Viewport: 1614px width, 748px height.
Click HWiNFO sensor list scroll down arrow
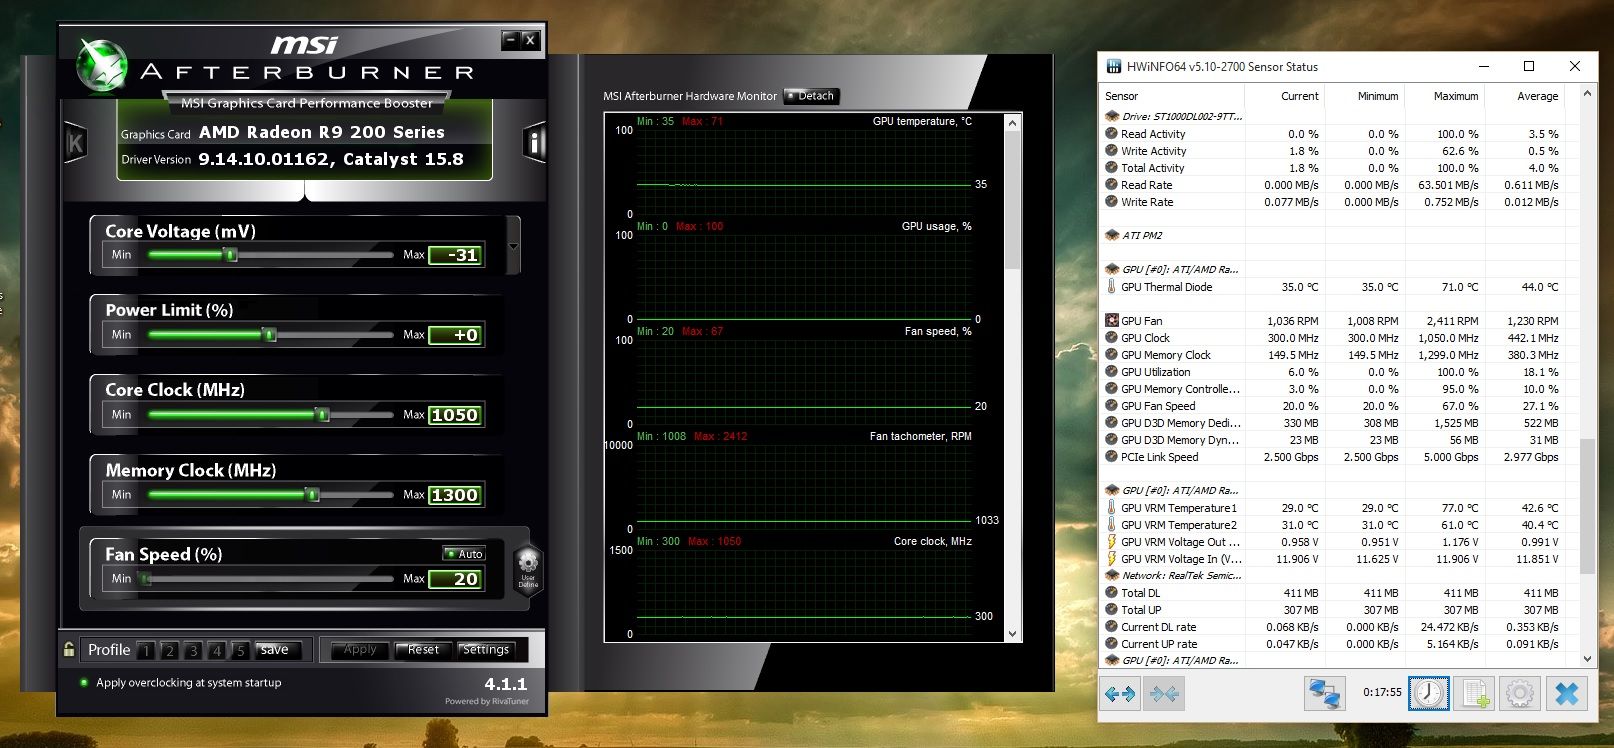(x=1587, y=660)
